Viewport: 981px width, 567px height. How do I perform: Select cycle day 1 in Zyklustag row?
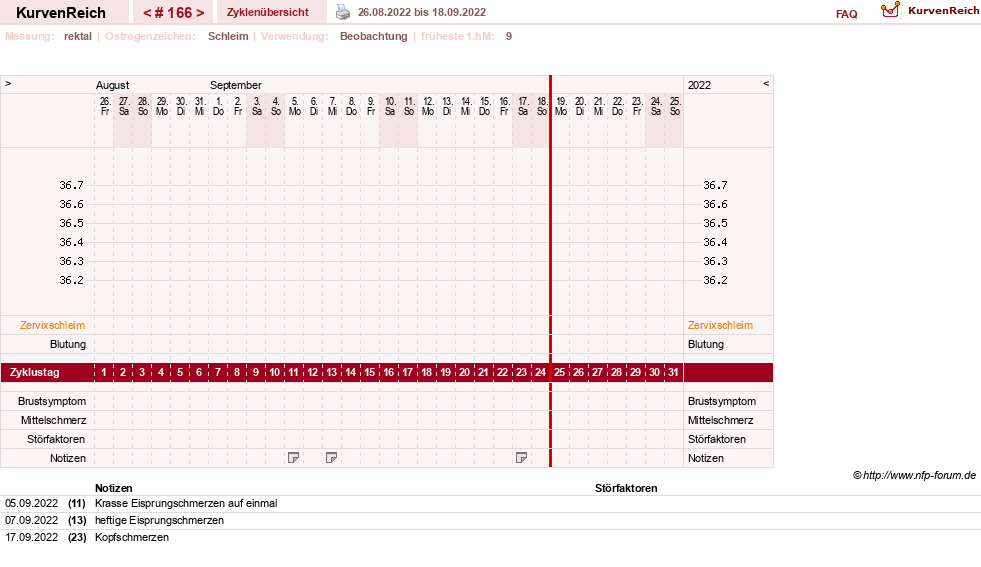(x=104, y=372)
